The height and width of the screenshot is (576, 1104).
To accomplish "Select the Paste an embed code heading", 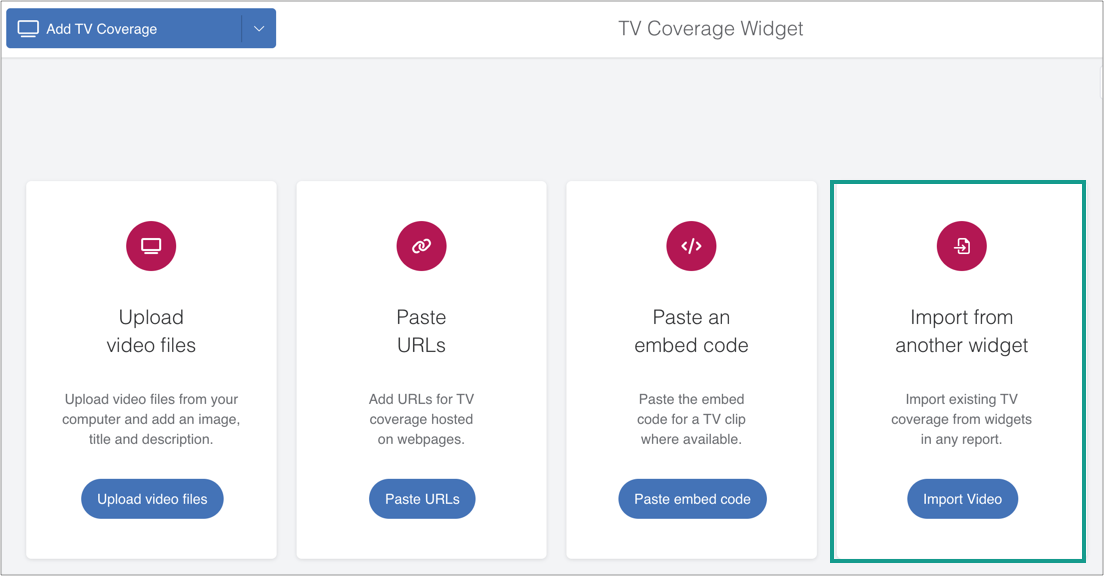I will [x=691, y=331].
